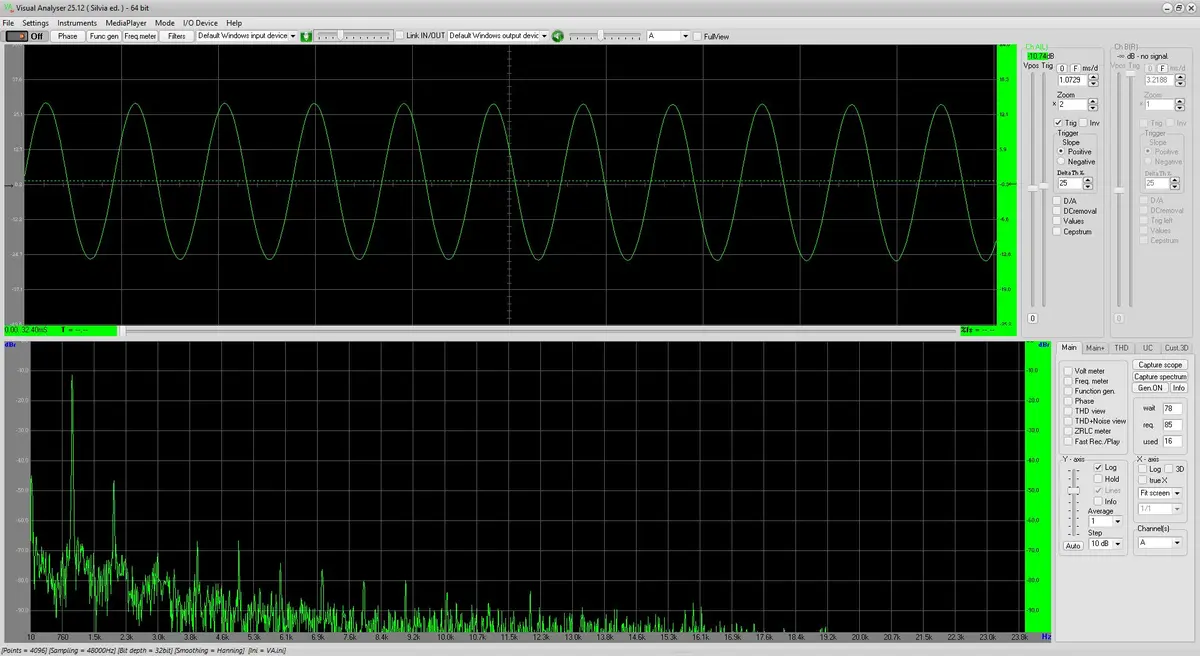Viewport: 1200px width, 656px height.
Task: Tick the Freq. meter checkbox
Action: [1068, 381]
